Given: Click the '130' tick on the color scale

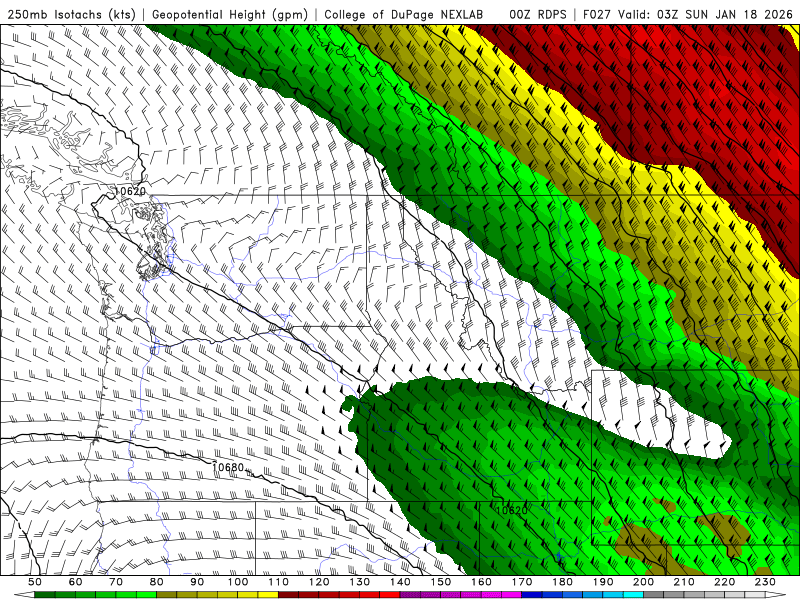Looking at the screenshot, I should pyautogui.click(x=360, y=582).
